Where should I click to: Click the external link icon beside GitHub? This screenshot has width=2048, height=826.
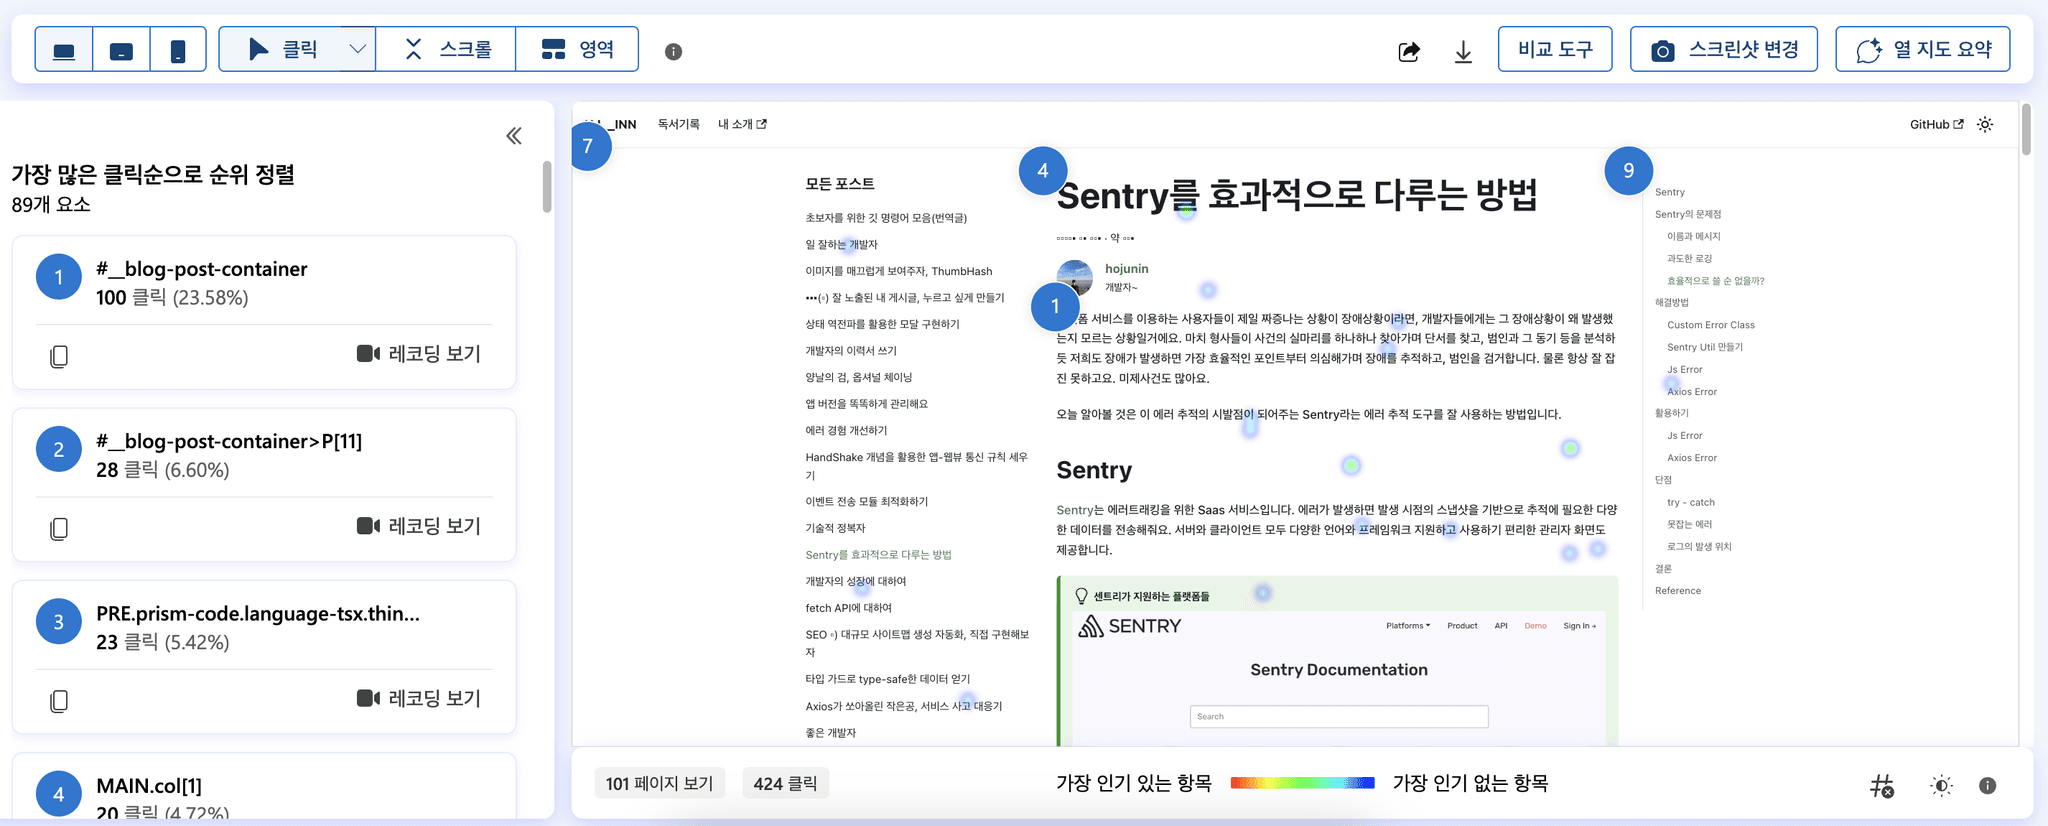click(1958, 124)
